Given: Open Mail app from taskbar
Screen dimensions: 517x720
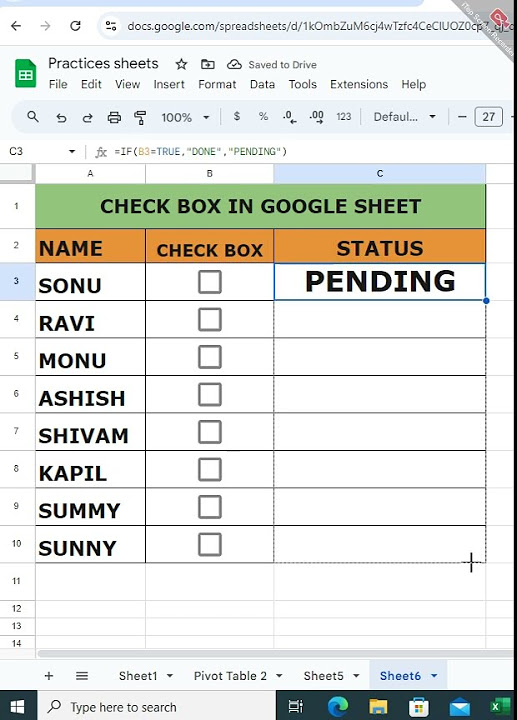Looking at the screenshot, I should click(x=460, y=706).
